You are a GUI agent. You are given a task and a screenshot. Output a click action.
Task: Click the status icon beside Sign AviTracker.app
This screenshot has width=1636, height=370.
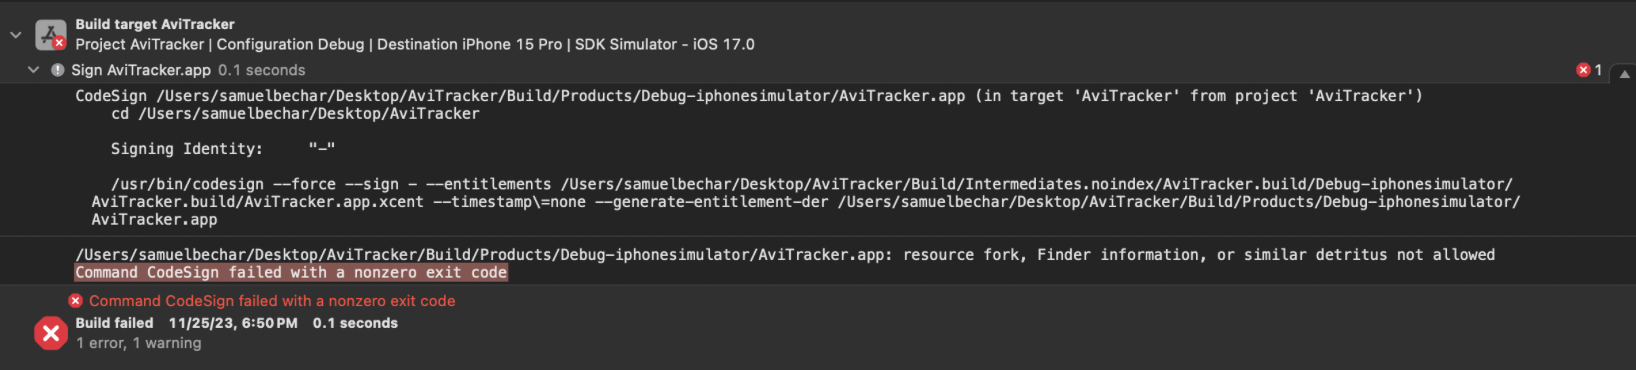tap(58, 70)
